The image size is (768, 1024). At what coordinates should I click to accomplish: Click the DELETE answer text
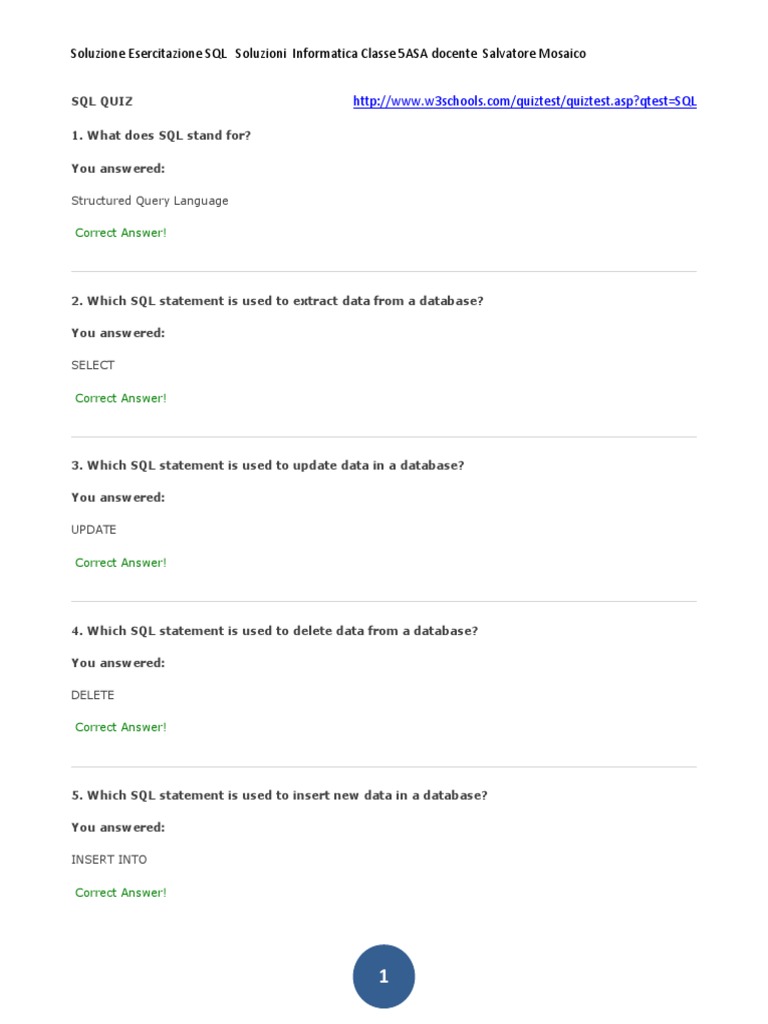tap(93, 695)
